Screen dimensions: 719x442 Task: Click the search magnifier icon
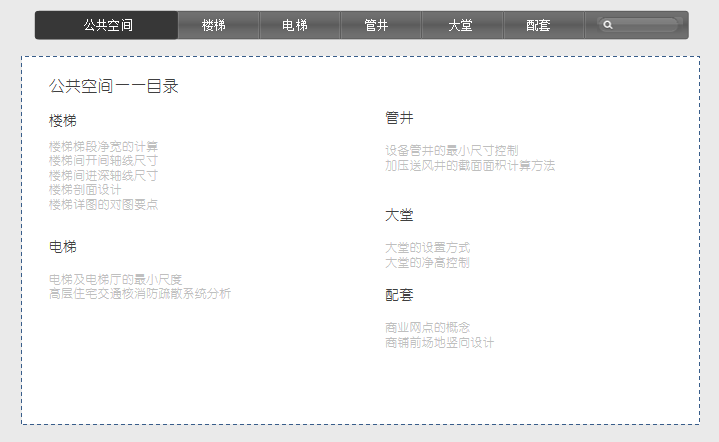(x=608, y=25)
